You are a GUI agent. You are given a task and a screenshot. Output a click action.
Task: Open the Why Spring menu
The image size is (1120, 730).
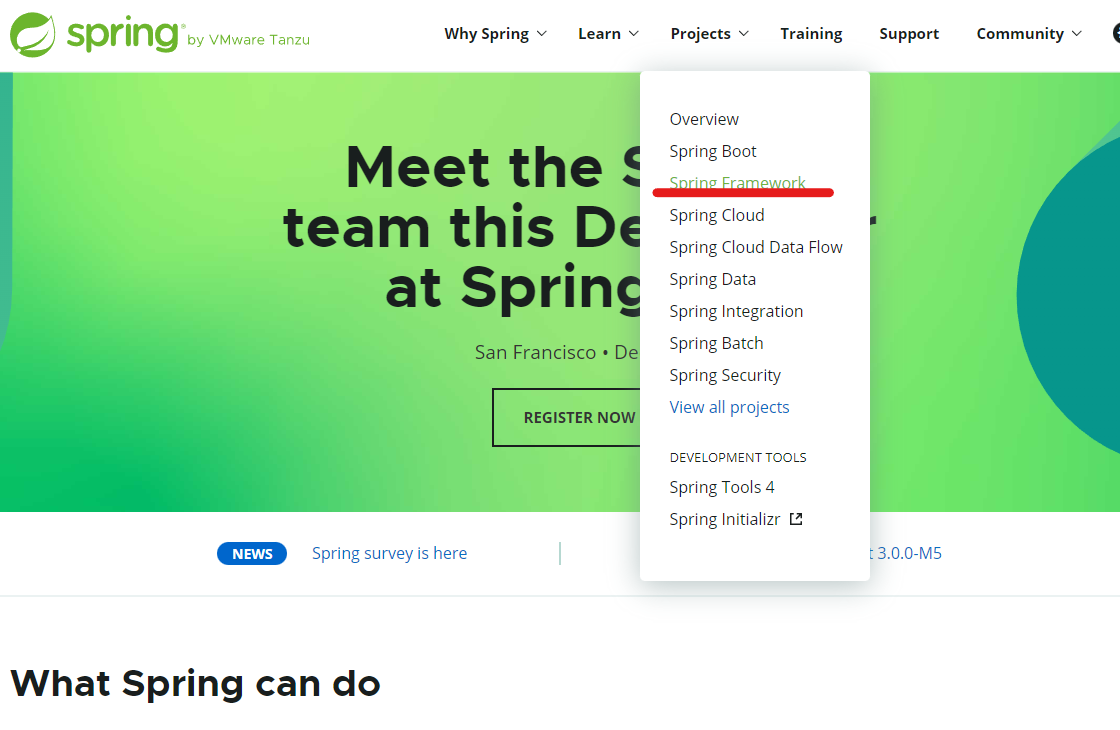point(486,34)
